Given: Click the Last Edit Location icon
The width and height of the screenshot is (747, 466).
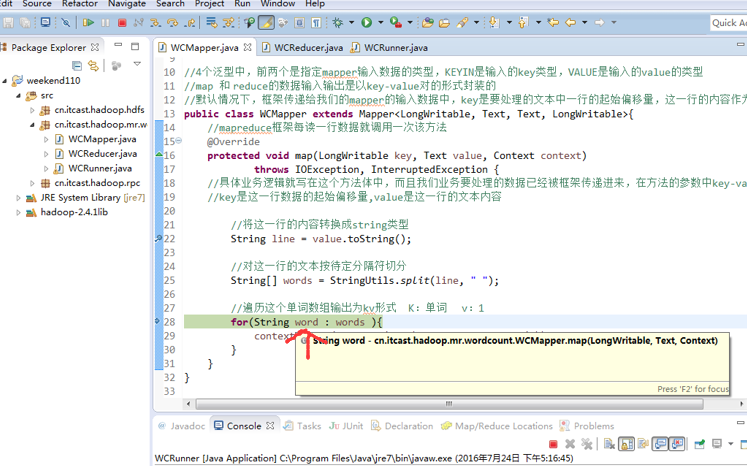Looking at the screenshot, I should click(553, 22).
